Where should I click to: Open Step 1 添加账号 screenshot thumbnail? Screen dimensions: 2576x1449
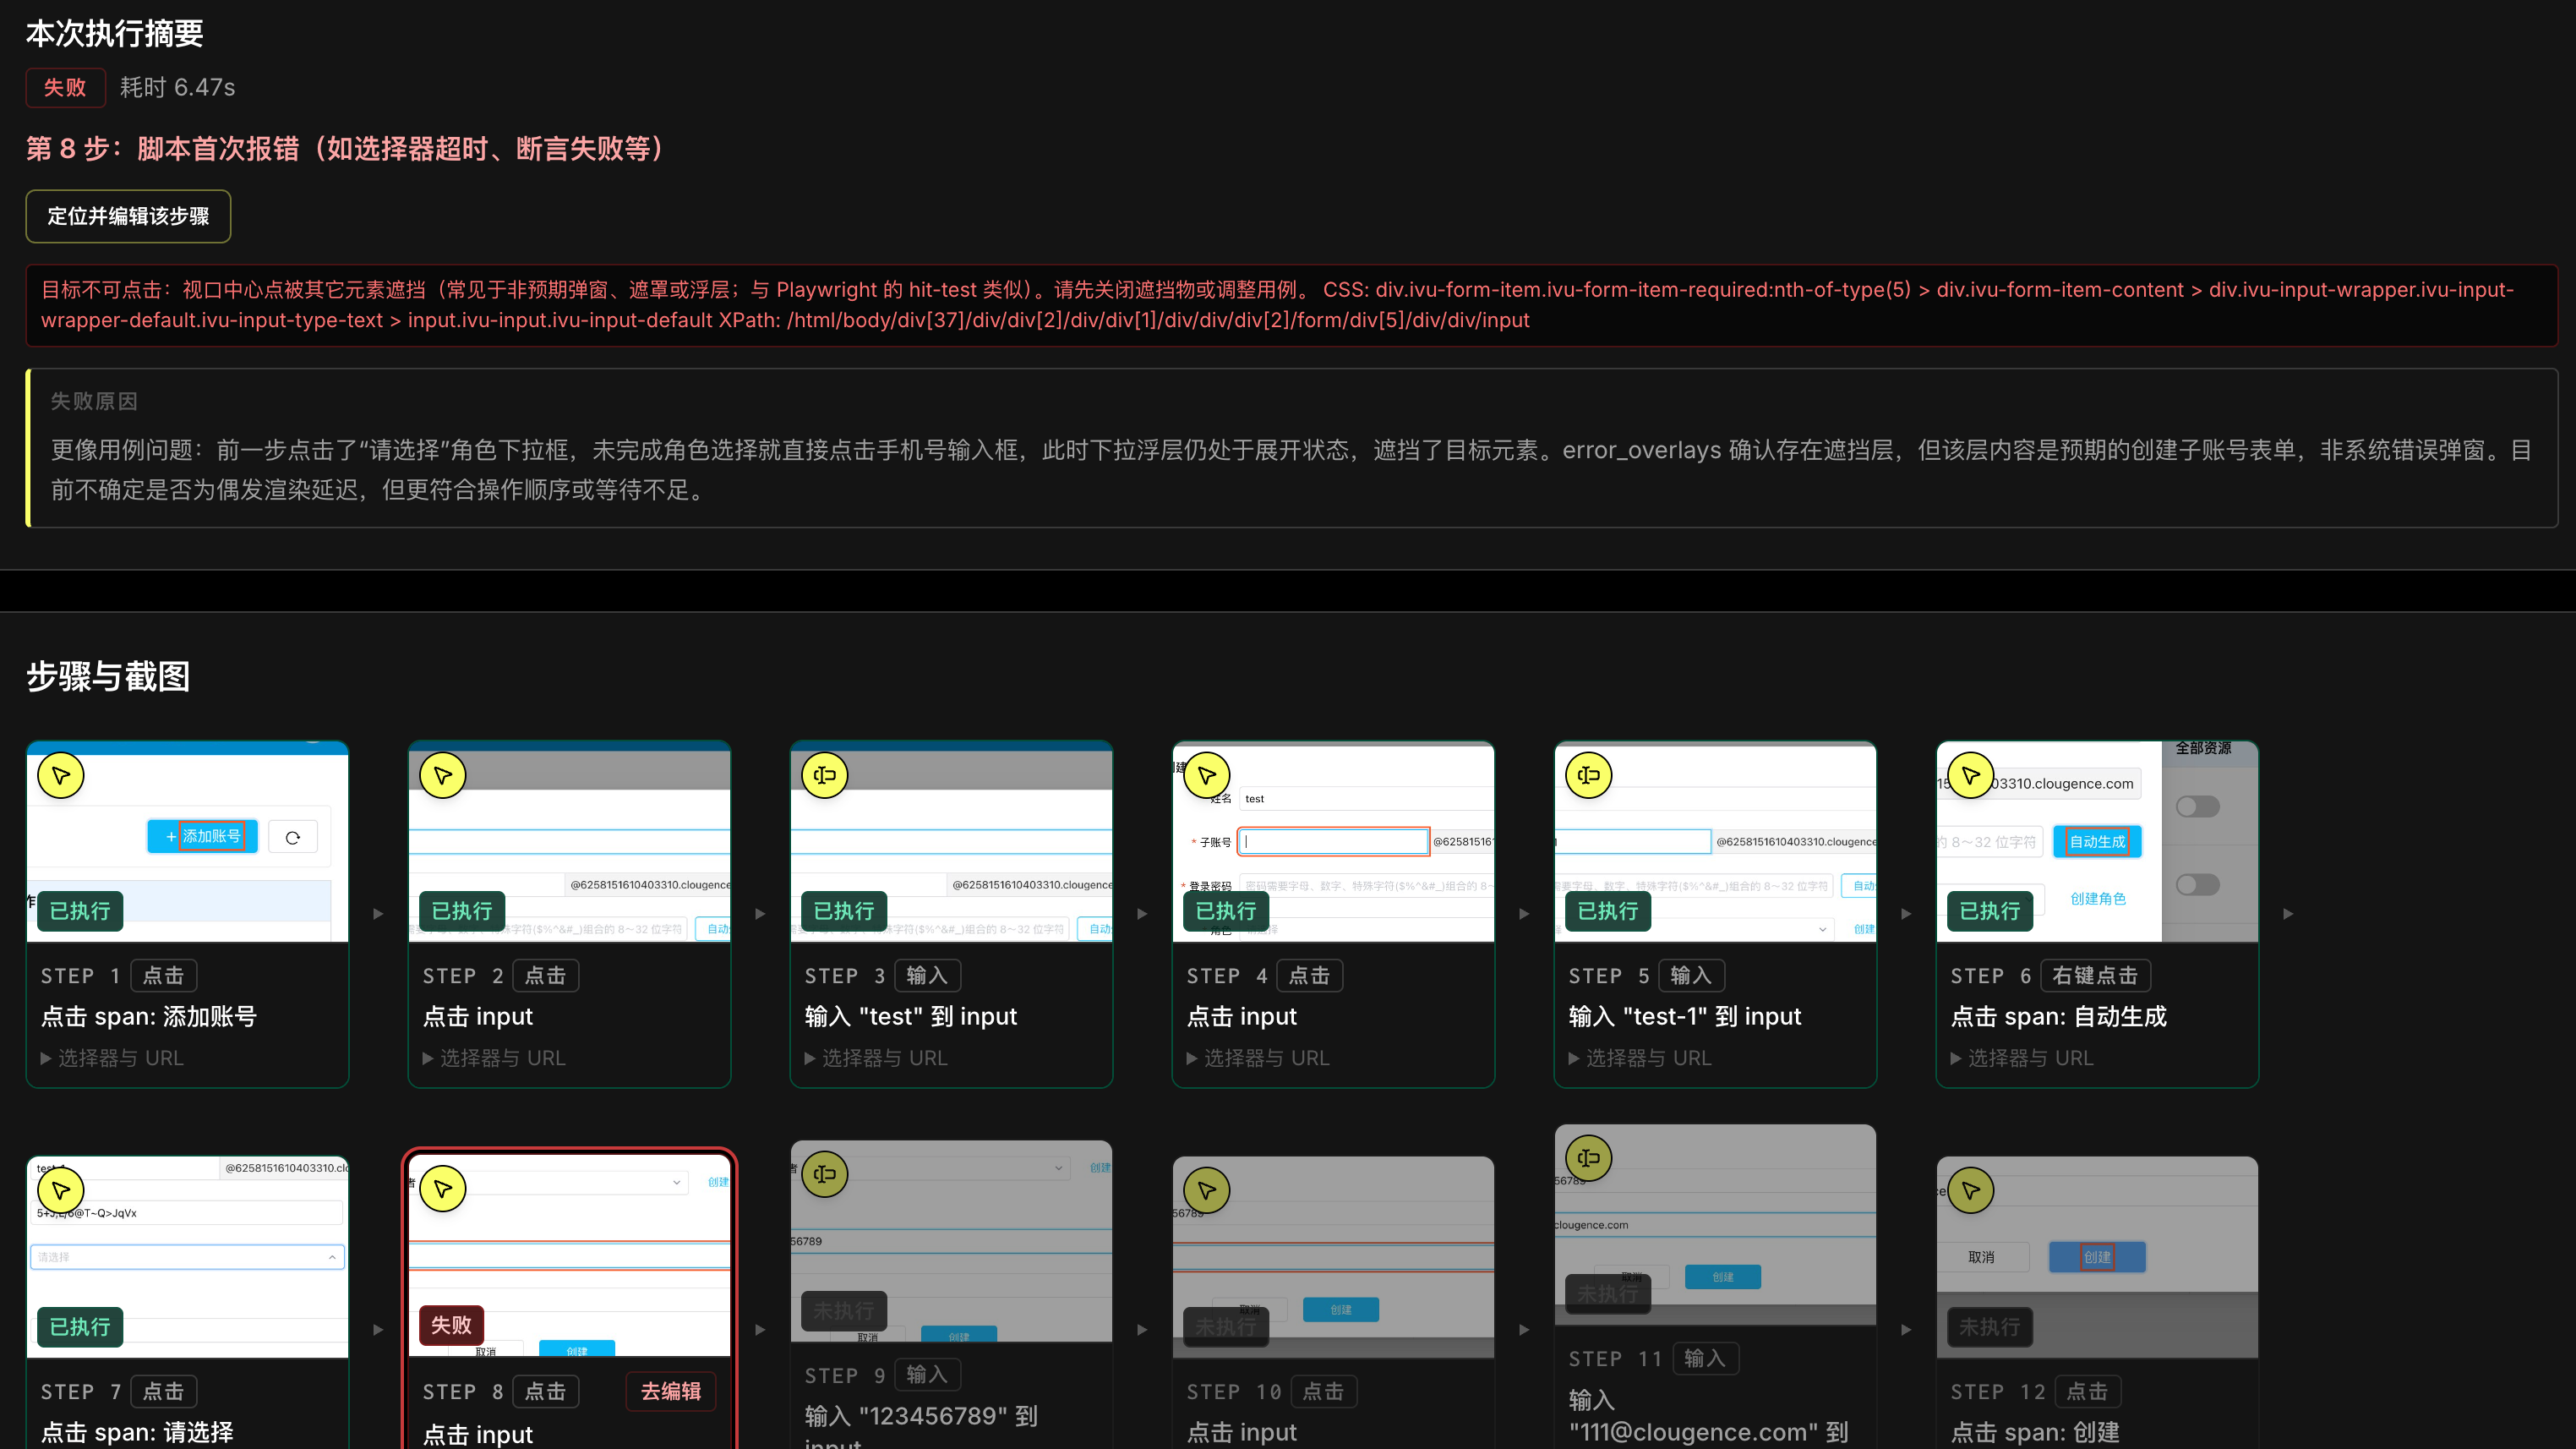pyautogui.click(x=188, y=842)
